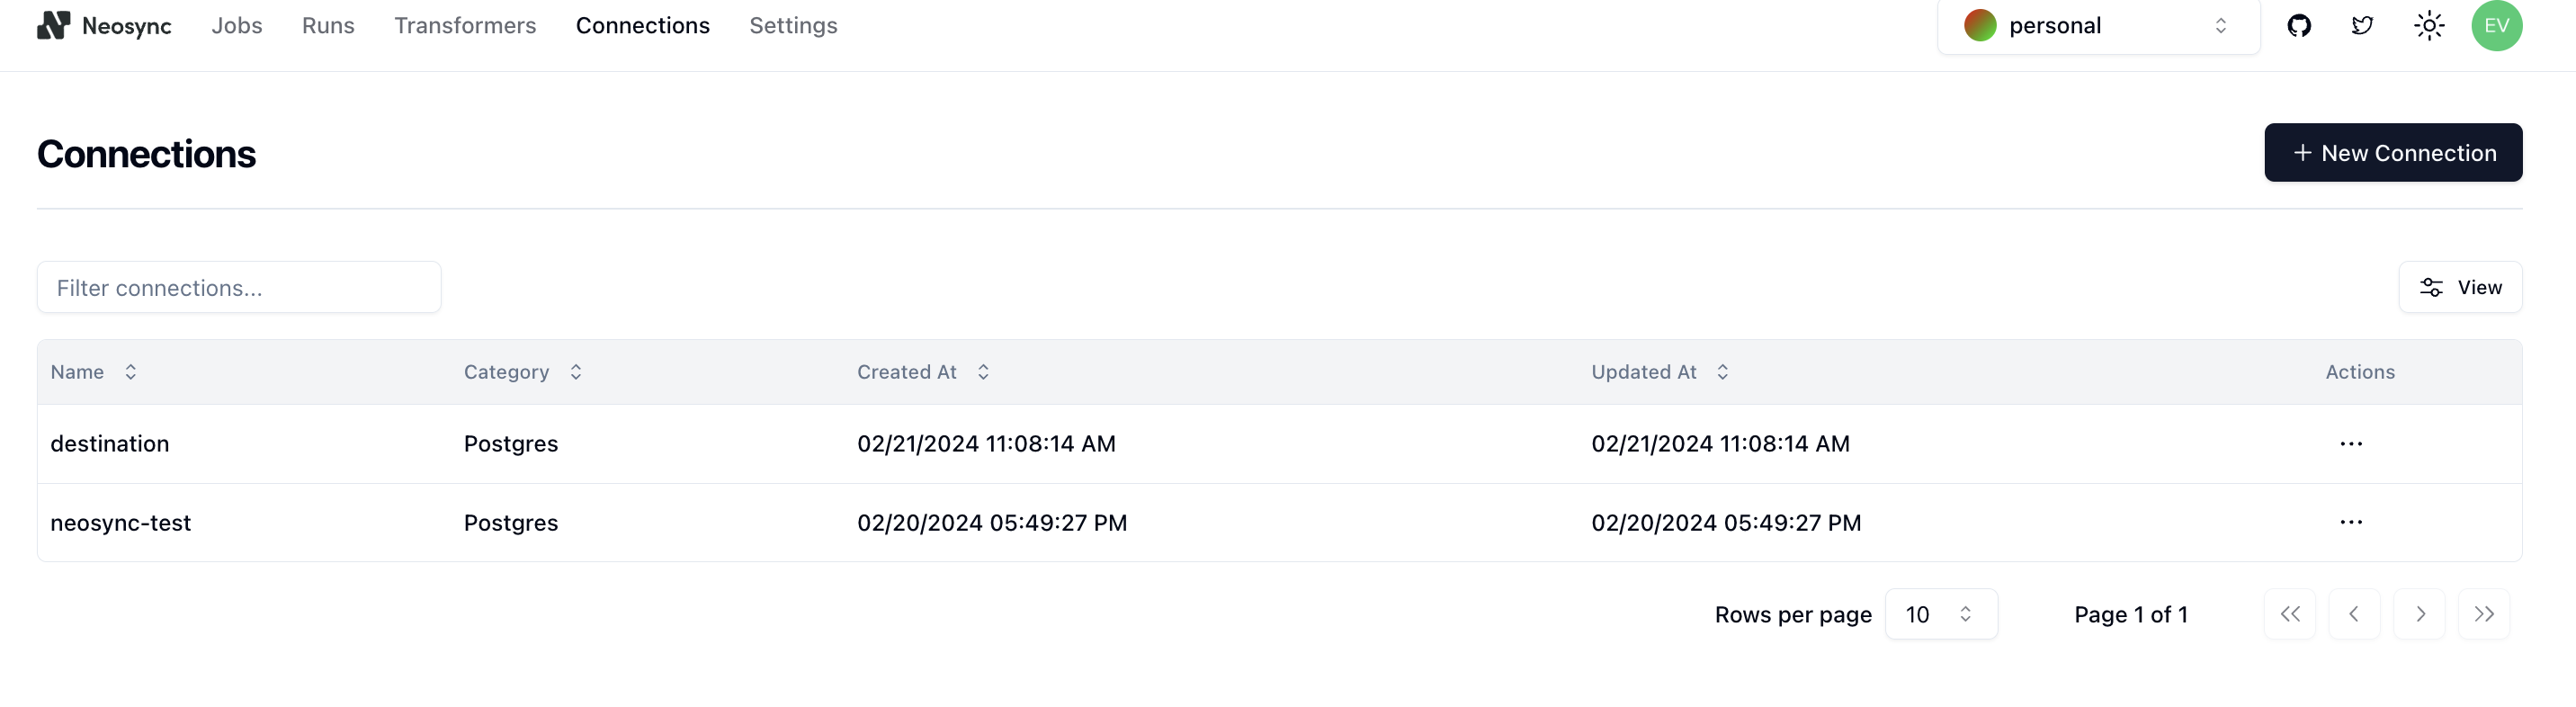
Task: Open the View column options
Action: [2460, 287]
